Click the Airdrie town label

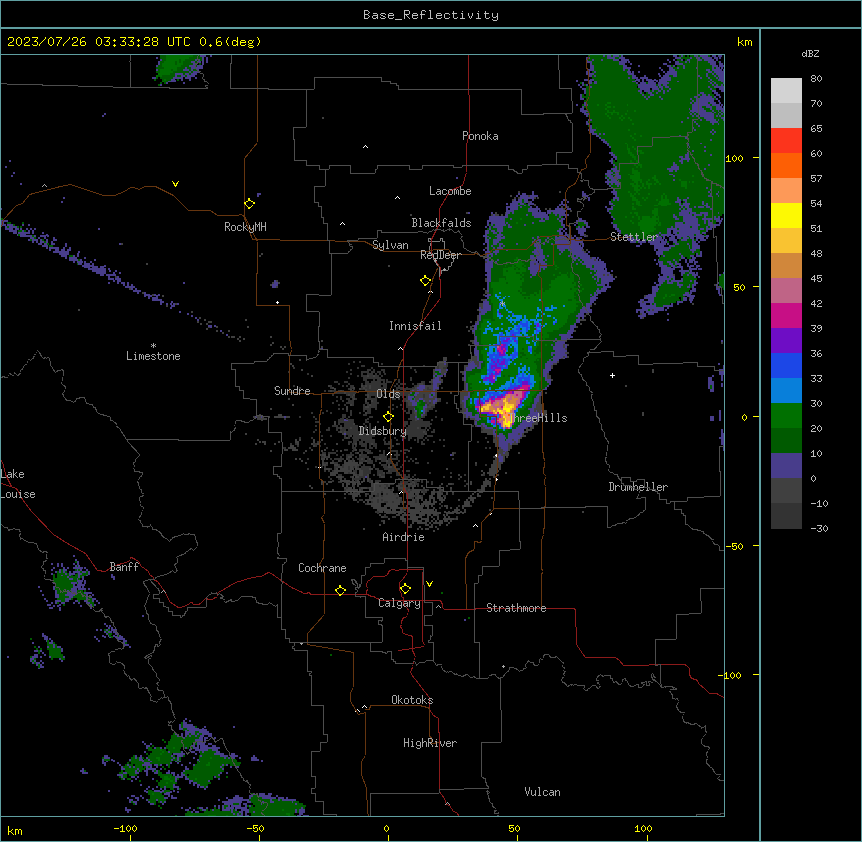(x=404, y=537)
